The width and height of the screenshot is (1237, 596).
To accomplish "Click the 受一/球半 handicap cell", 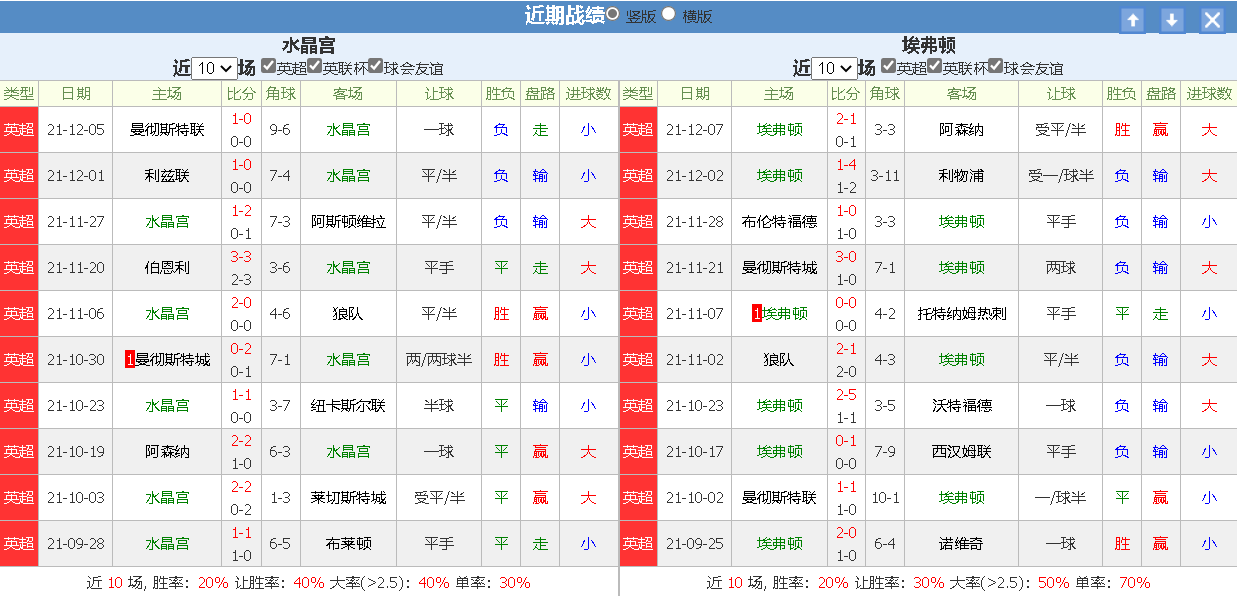I will [x=1061, y=175].
